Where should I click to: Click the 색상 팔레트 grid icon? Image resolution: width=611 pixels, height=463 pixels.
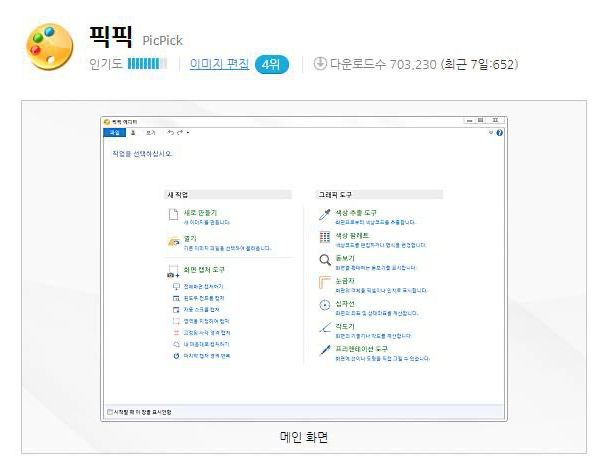tap(325, 237)
